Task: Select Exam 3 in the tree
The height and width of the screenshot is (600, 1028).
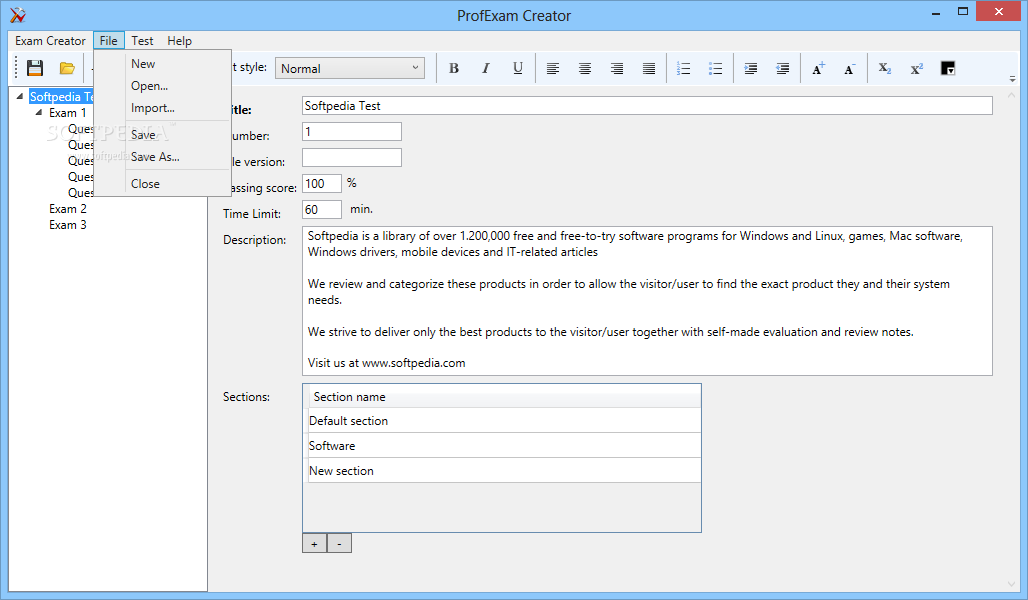Action: click(68, 225)
